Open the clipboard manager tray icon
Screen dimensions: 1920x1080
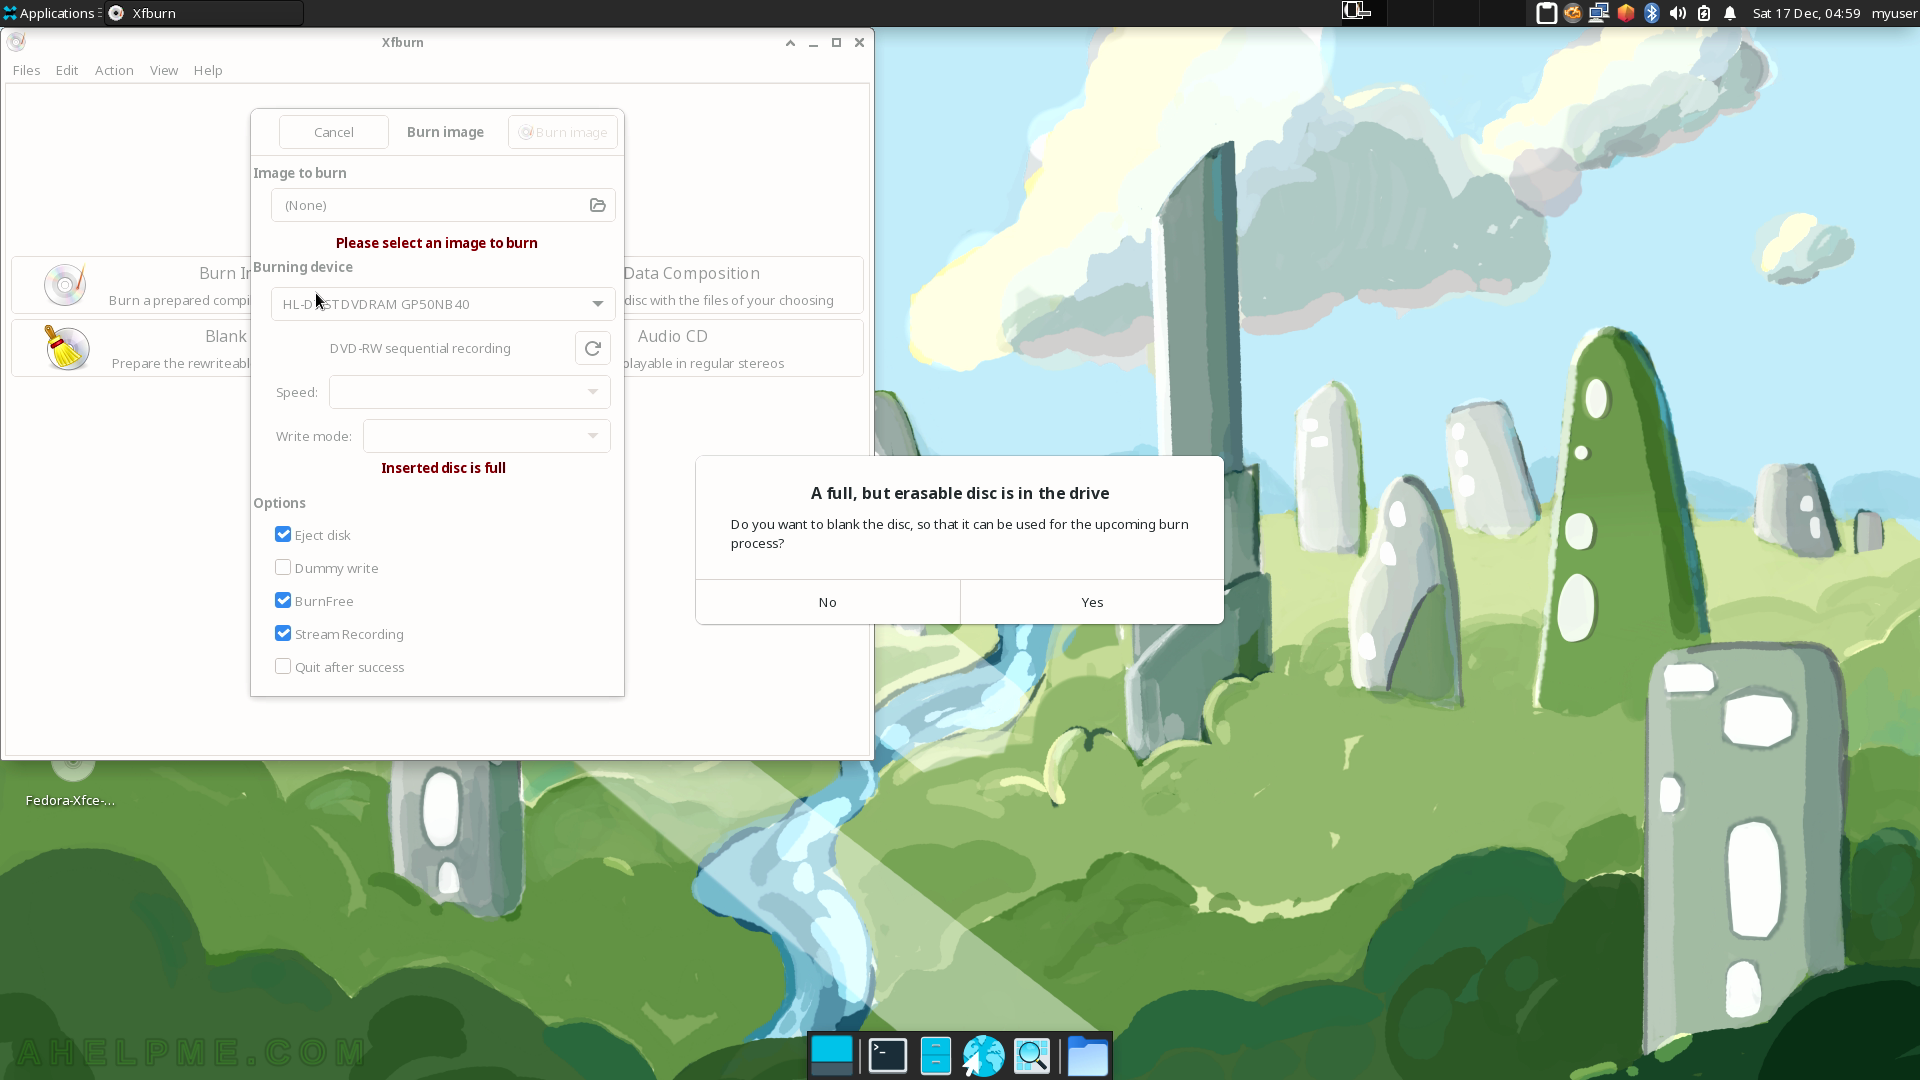(x=1546, y=13)
